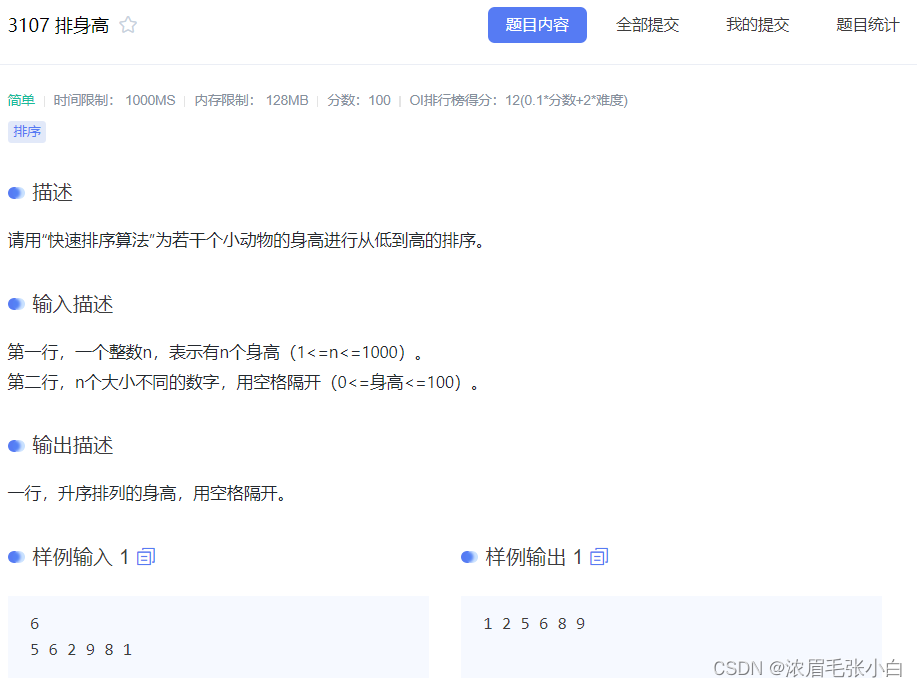Click the 样例输出 1 heading

pos(534,557)
